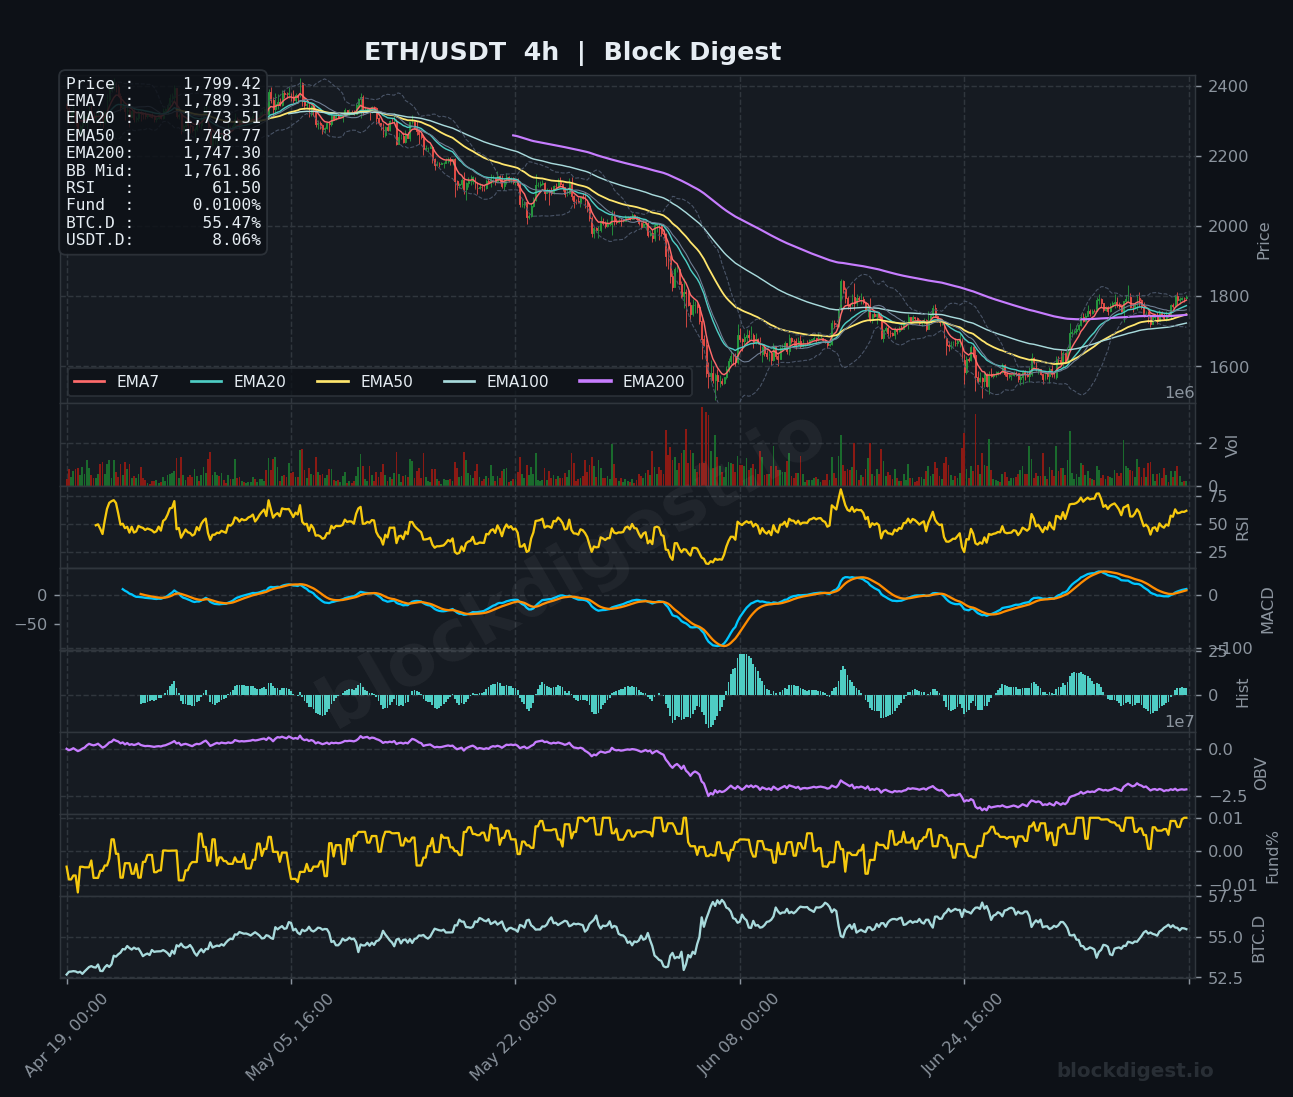Viewport: 1293px width, 1097px height.
Task: Click the red EMA7 legend line swatch
Action: click(x=90, y=382)
